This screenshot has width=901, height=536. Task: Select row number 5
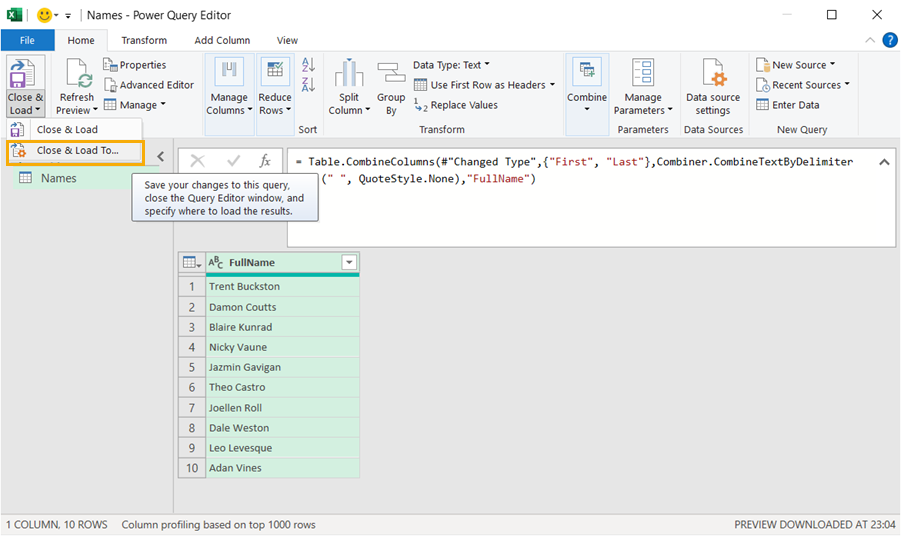click(x=192, y=367)
